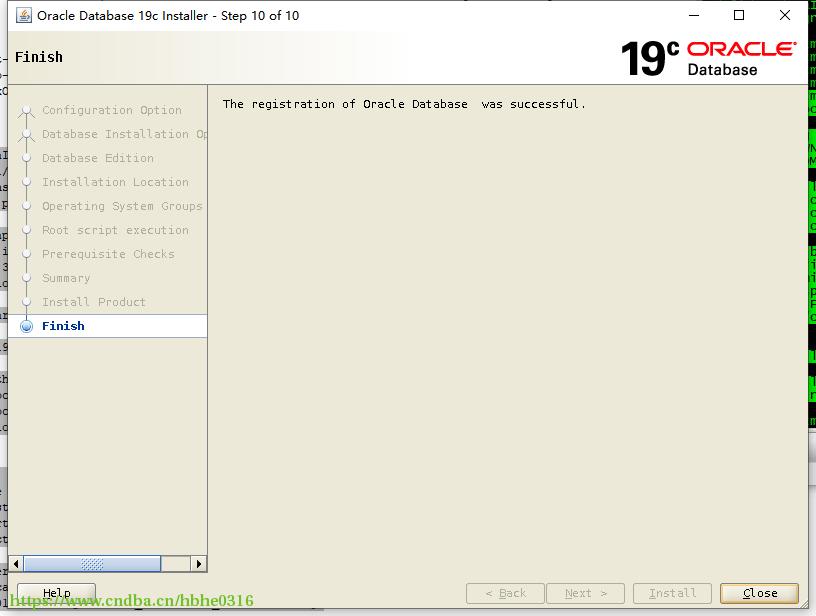Maximize the Oracle installer window

[738, 16]
